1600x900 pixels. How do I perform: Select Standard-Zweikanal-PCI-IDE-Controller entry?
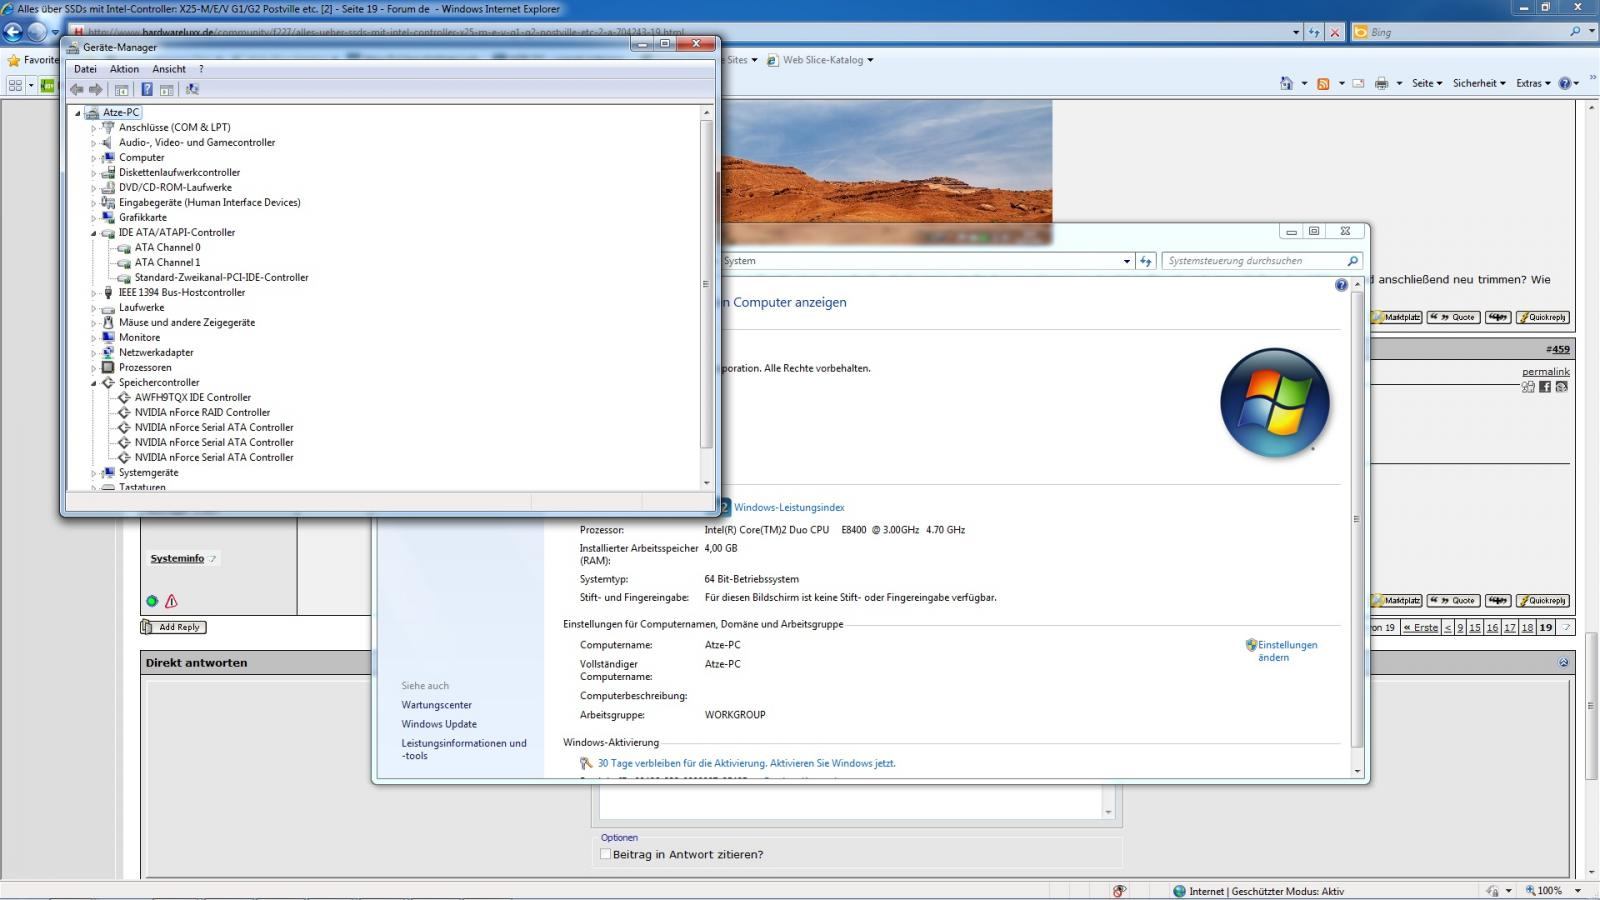tap(221, 277)
